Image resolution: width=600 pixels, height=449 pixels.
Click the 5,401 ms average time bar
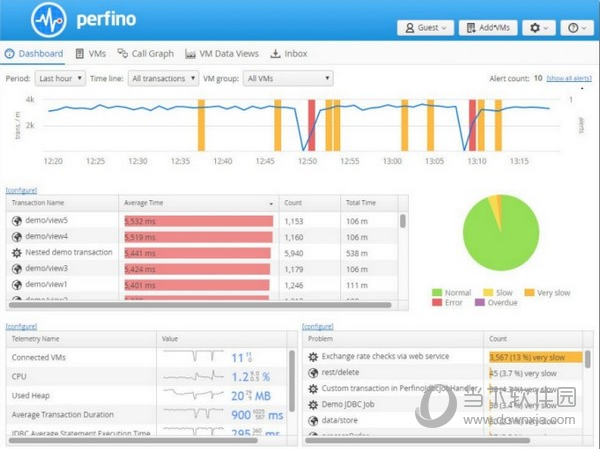[x=197, y=286]
